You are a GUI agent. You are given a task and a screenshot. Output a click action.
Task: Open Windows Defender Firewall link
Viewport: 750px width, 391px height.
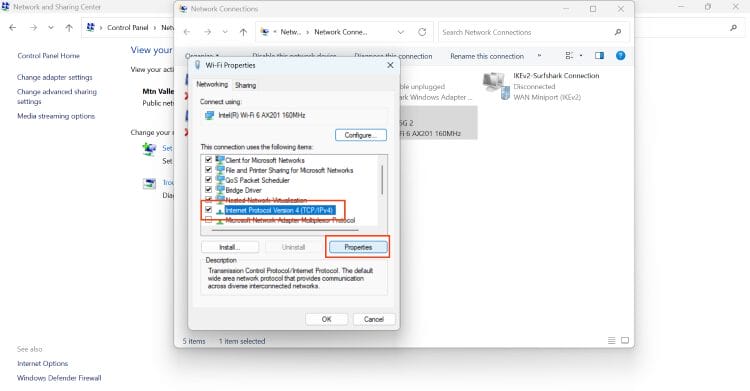point(59,378)
